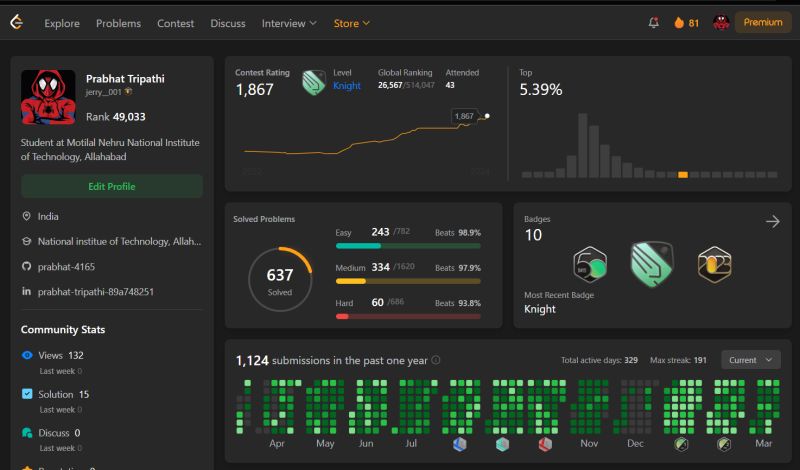The width and height of the screenshot is (800, 470).
Task: Click the "Rank 49,033" text
Action: 116,117
